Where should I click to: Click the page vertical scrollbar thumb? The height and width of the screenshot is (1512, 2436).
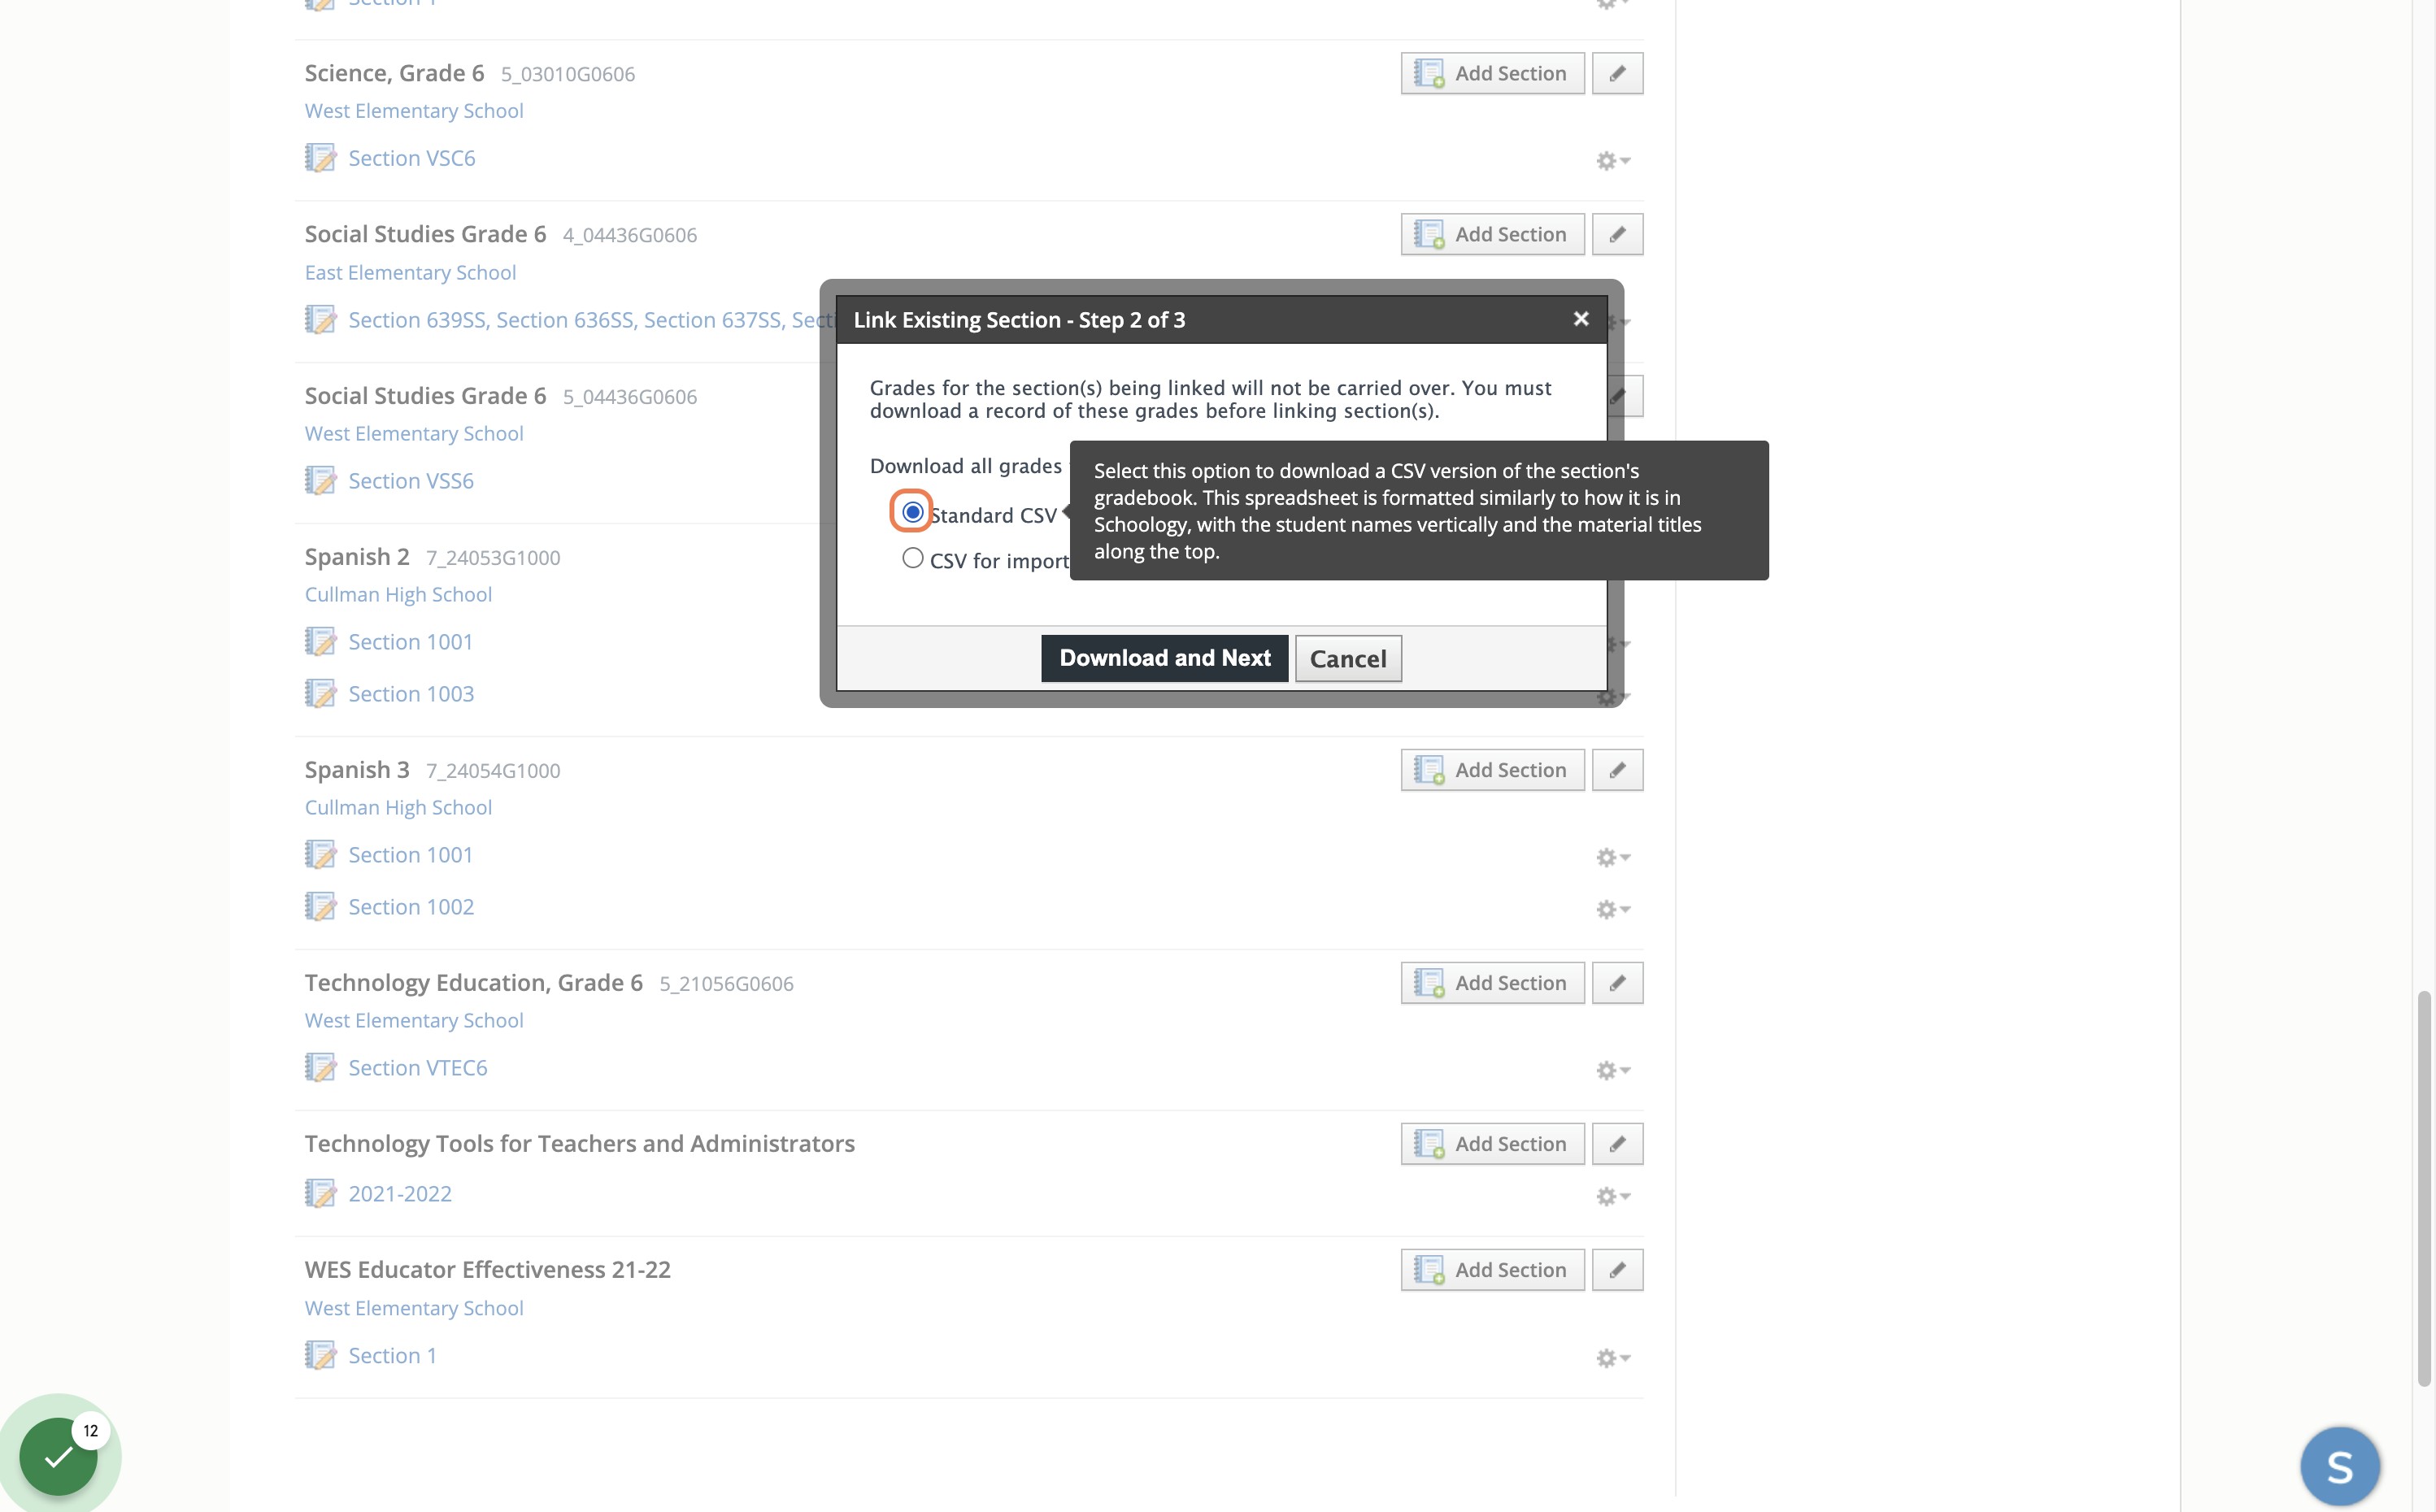2423,1189
